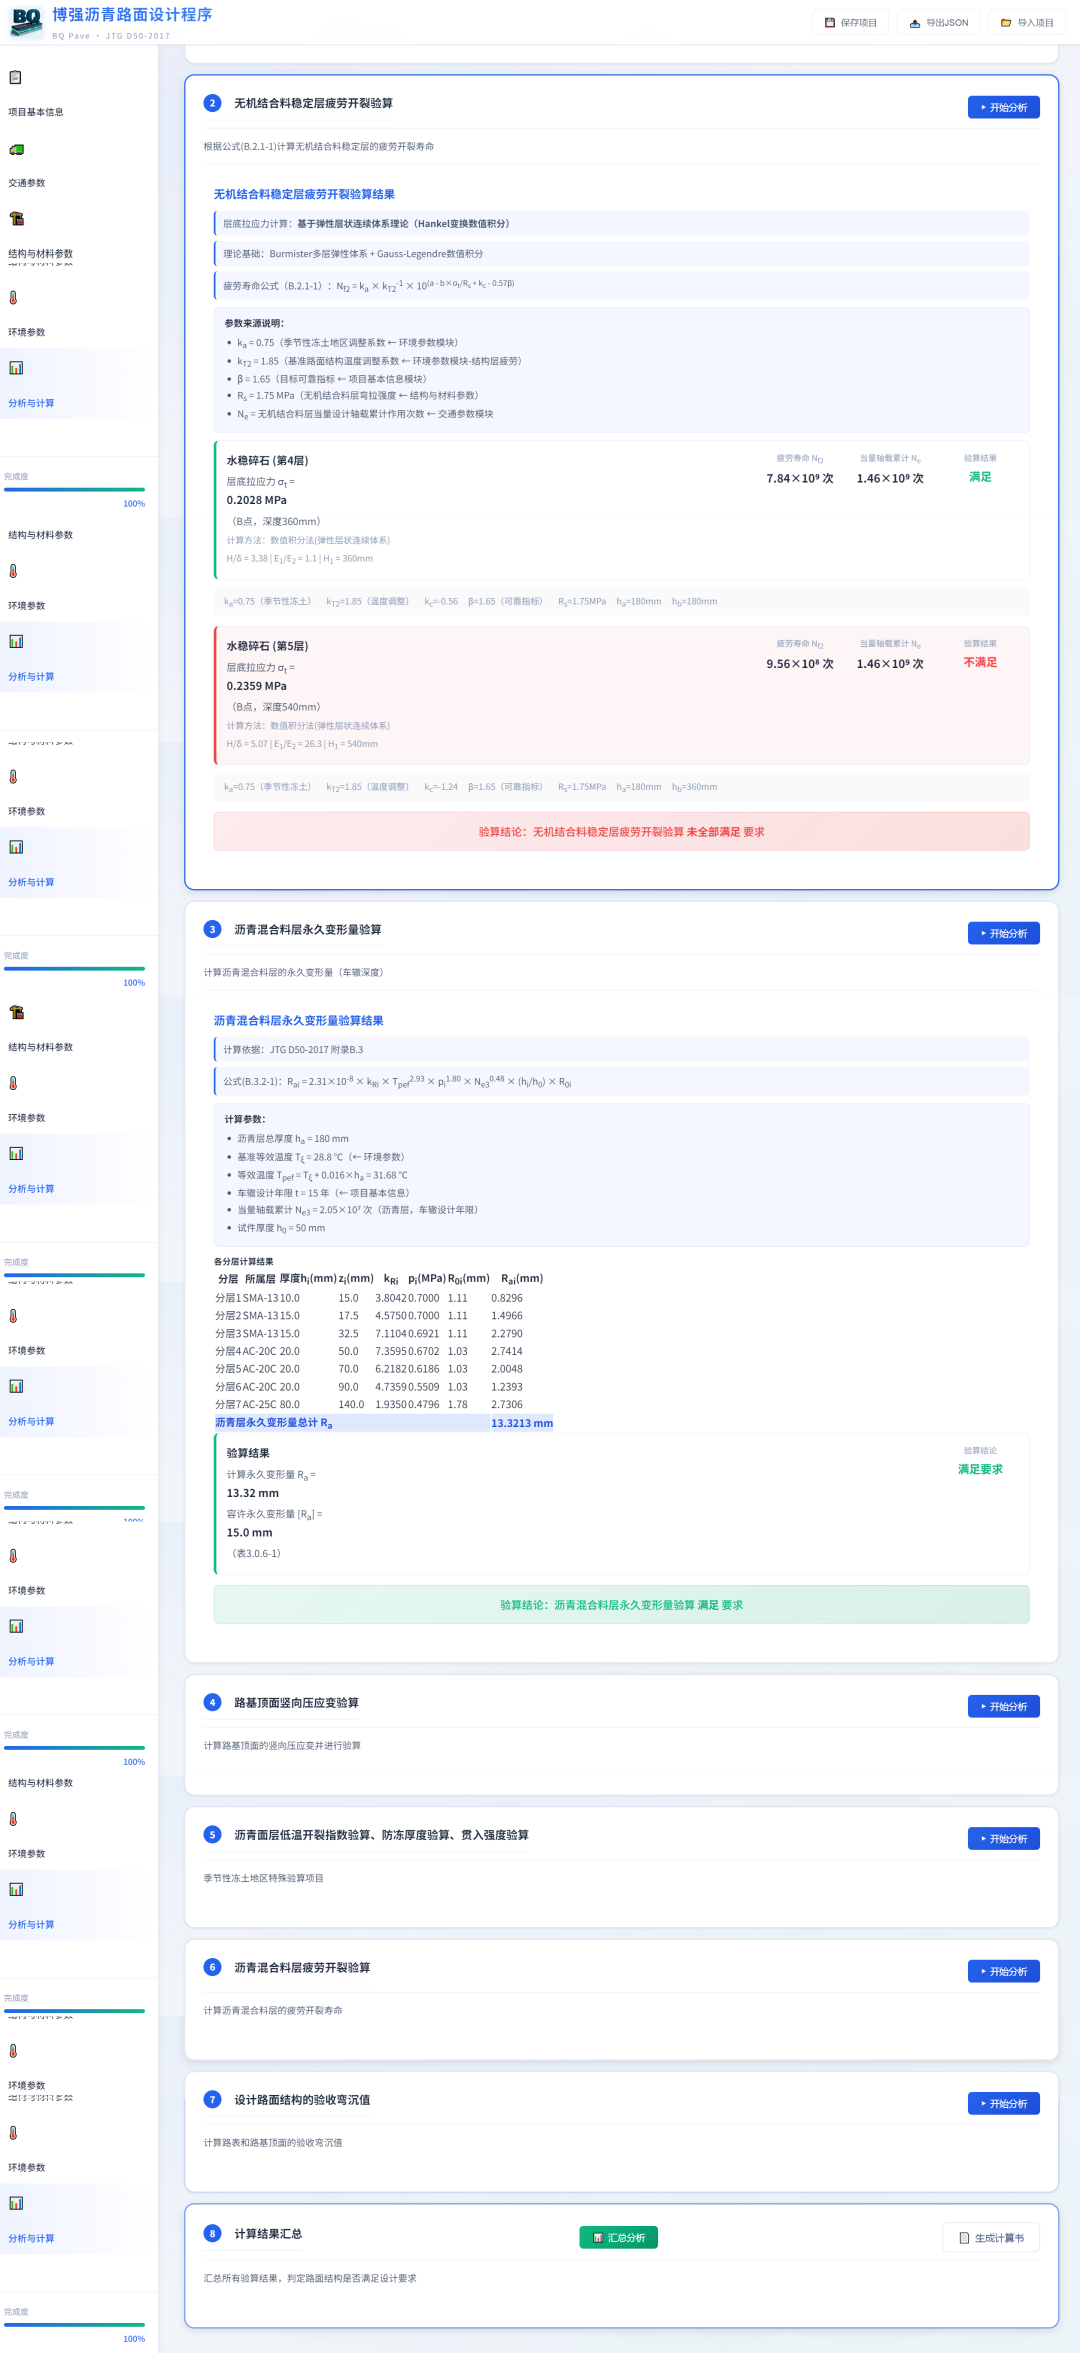Start analysis for asphalt permanent deformation check

(1003, 933)
